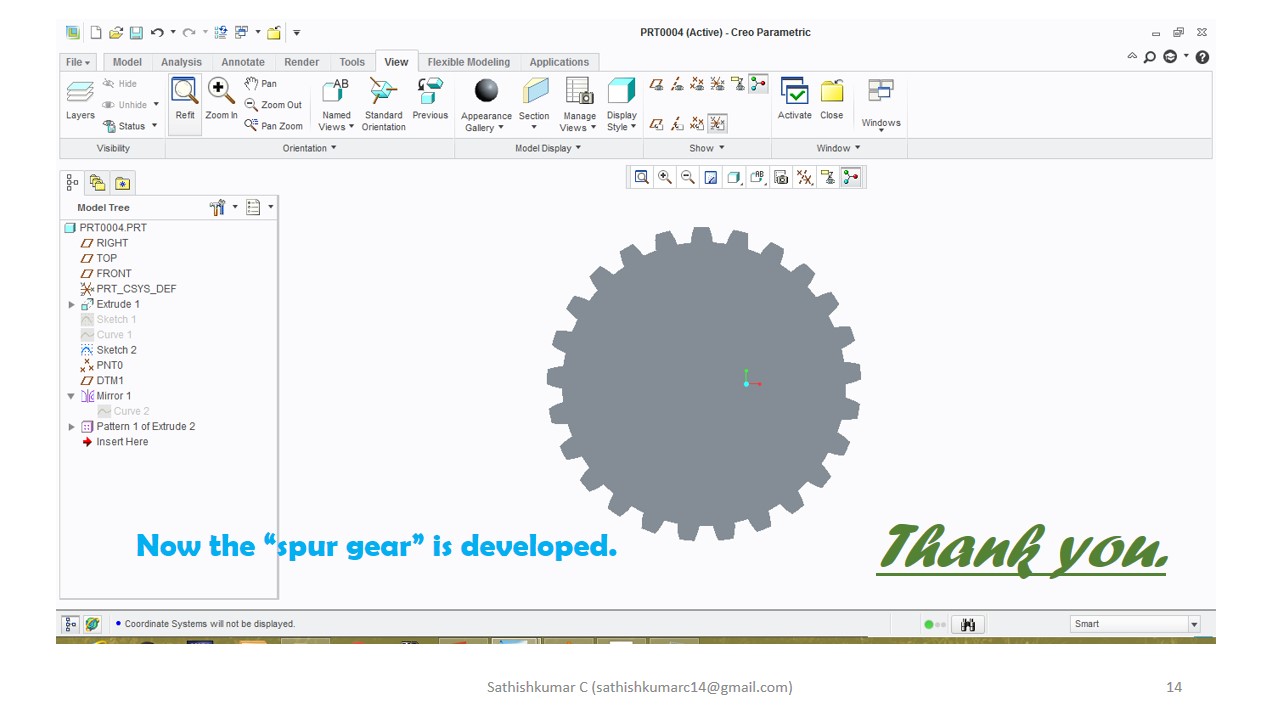Toggle plane display in the Show group
This screenshot has width=1280, height=720.
(657, 84)
